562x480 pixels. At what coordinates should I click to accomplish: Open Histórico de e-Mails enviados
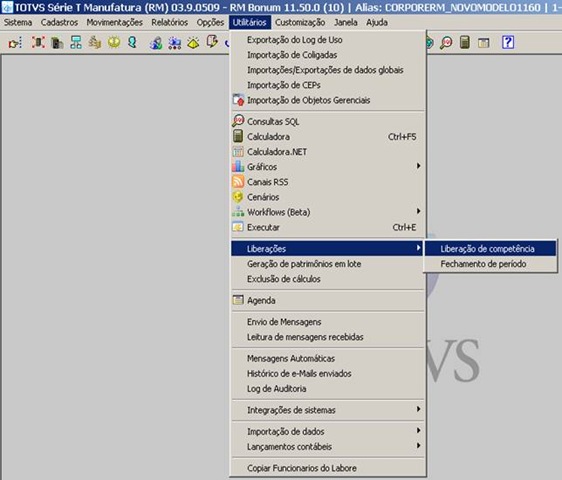coord(328,373)
